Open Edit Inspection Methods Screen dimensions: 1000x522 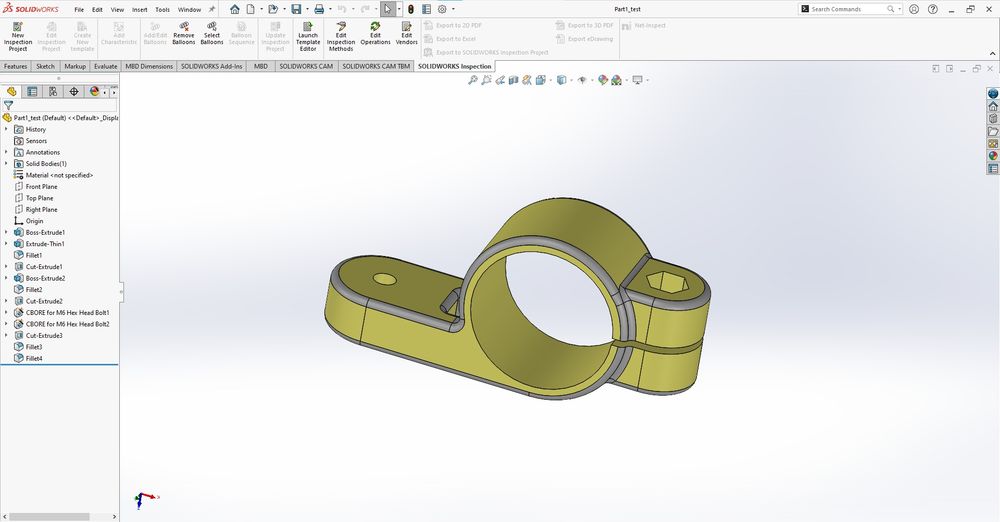point(341,27)
